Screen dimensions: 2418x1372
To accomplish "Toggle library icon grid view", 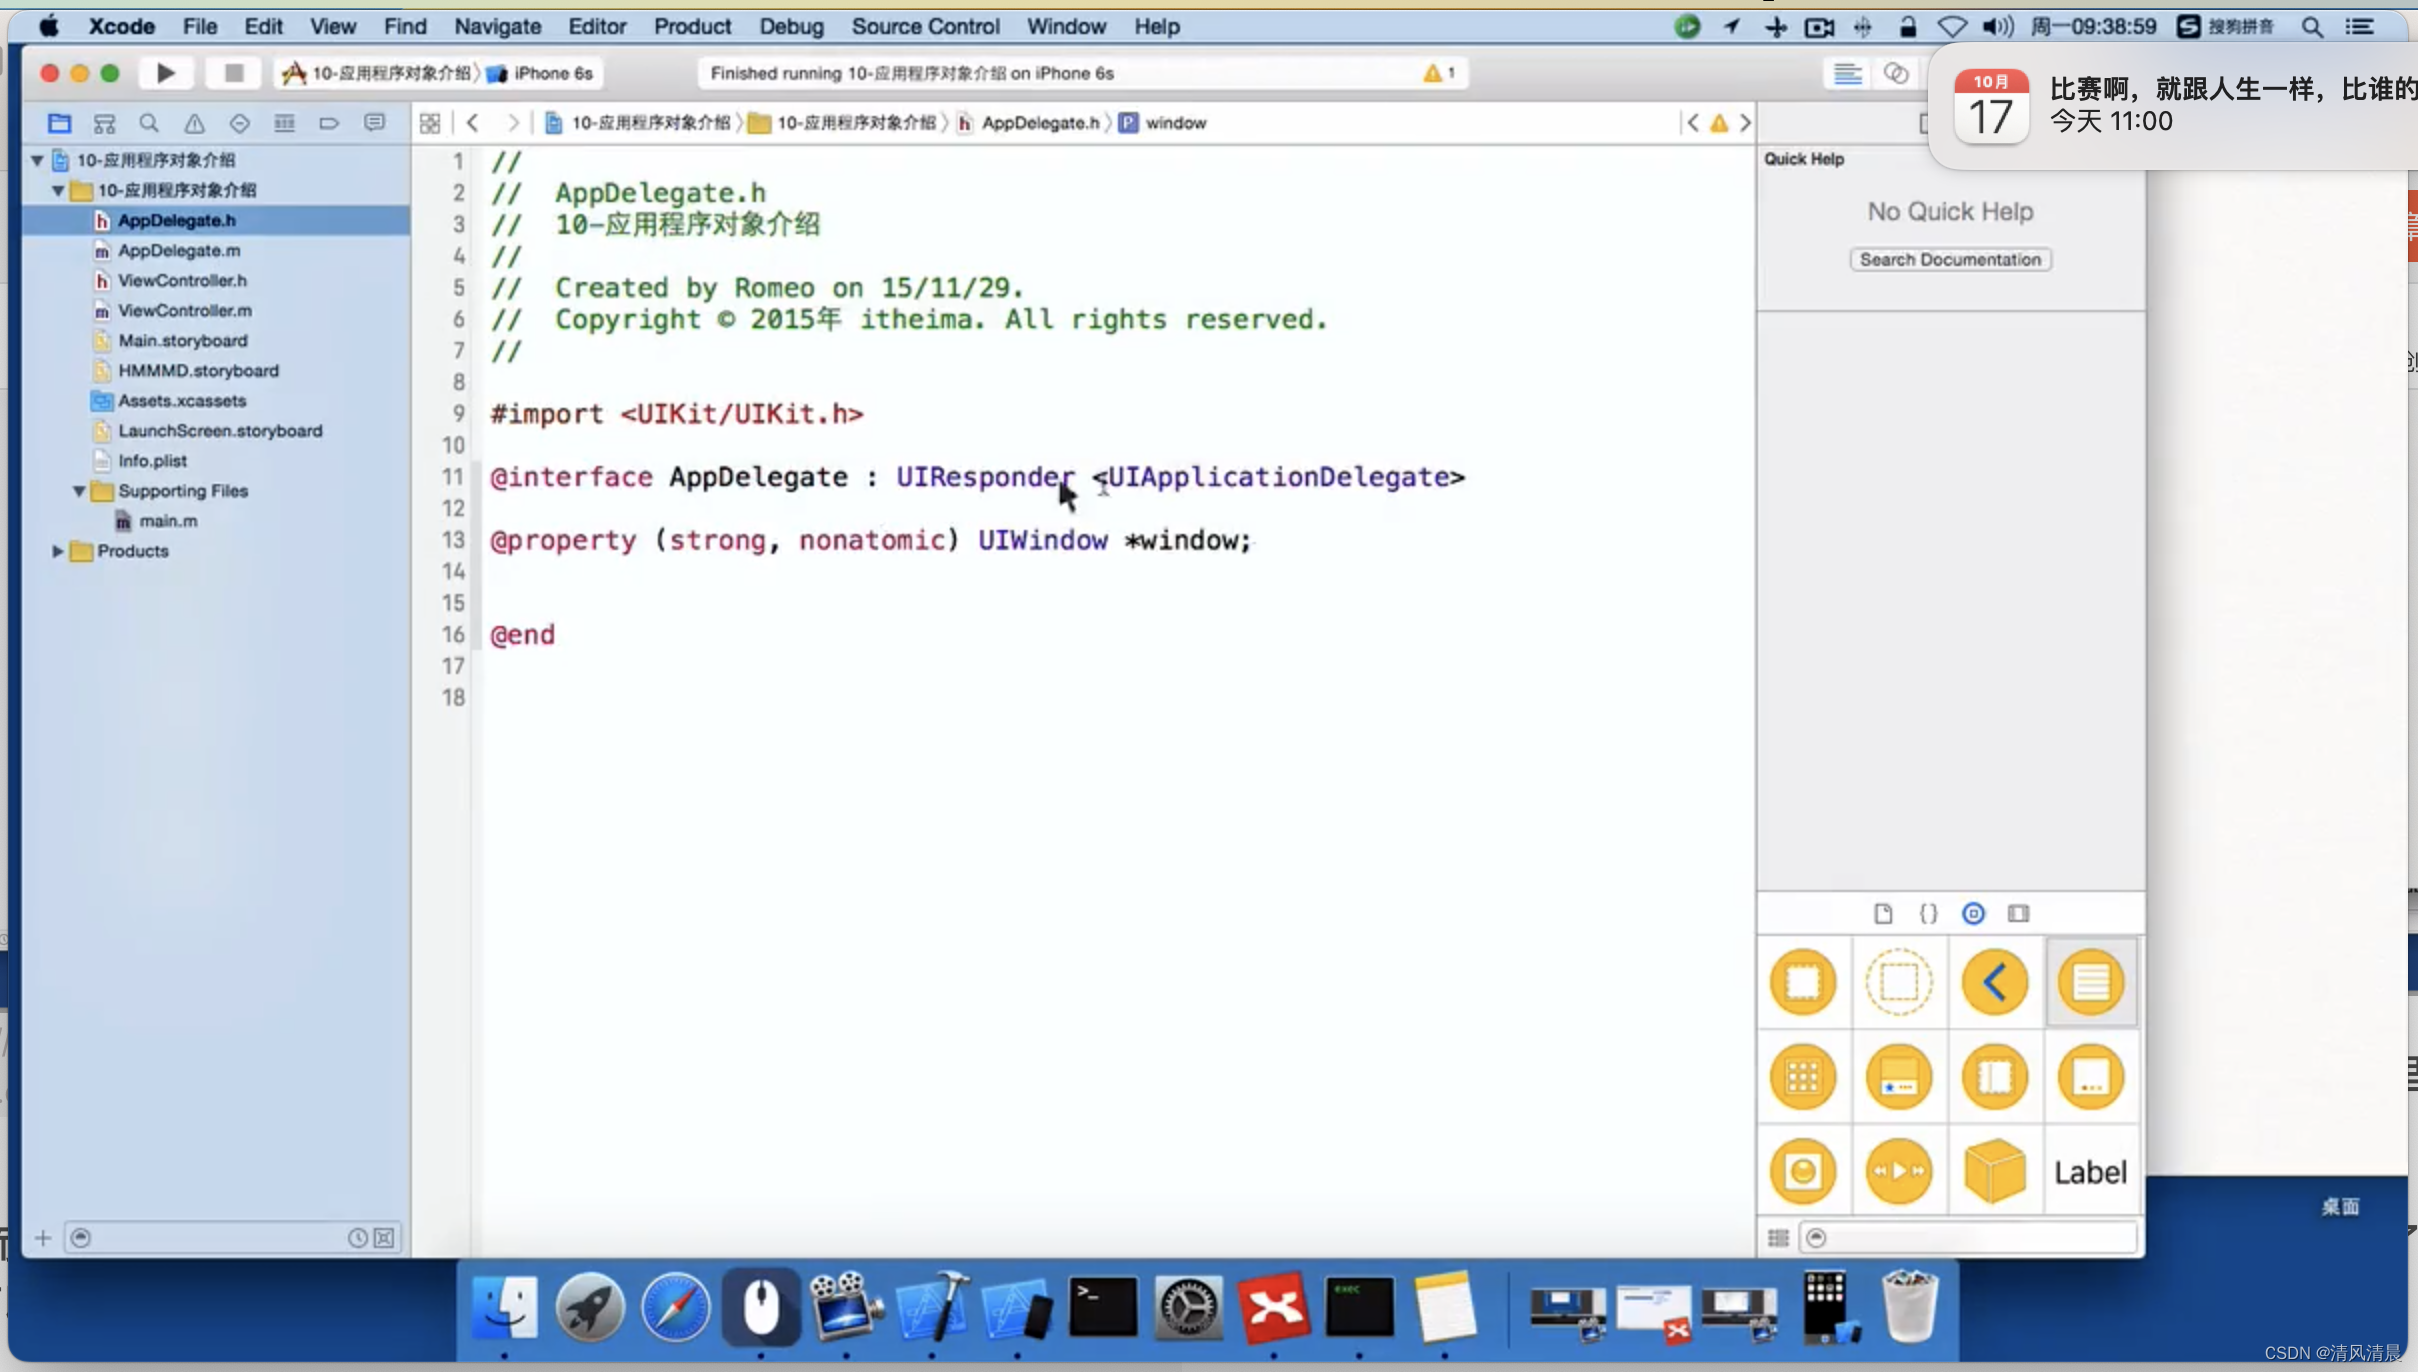I will 1778,1238.
